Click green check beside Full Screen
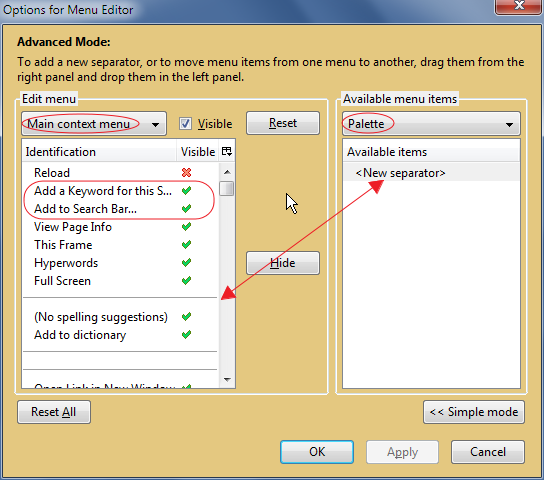Screen dimensions: 544x480 186,281
